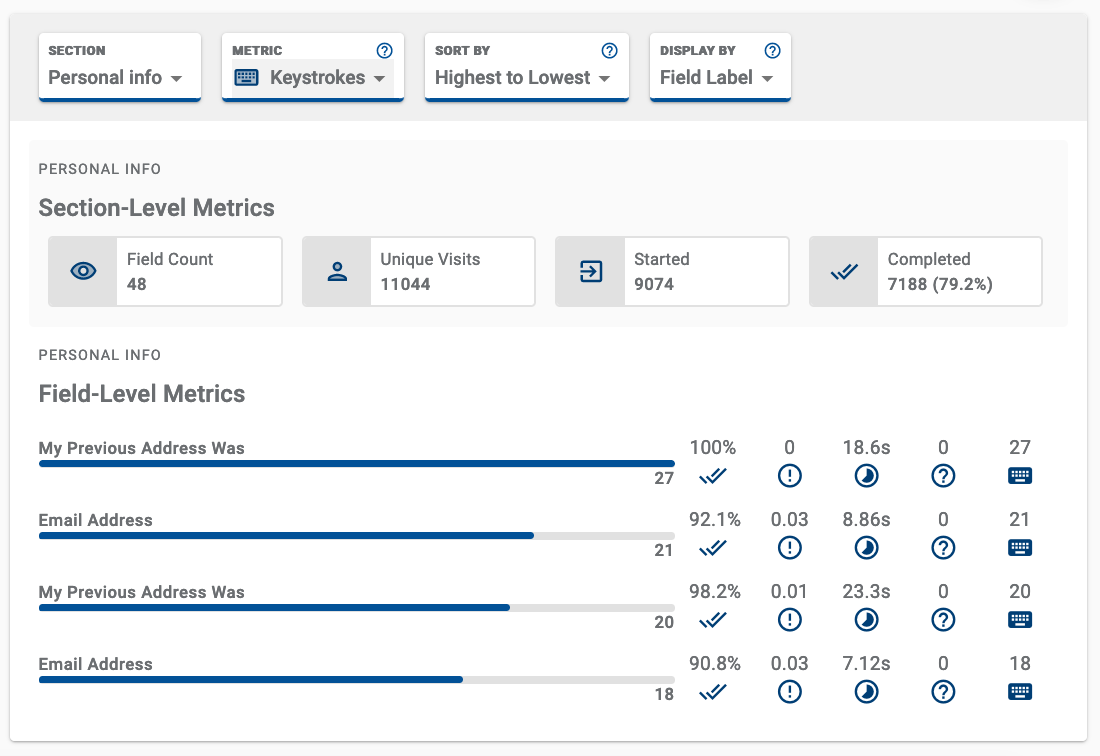1100x756 pixels.
Task: Open the Display By help question mark
Action: pyautogui.click(x=772, y=50)
